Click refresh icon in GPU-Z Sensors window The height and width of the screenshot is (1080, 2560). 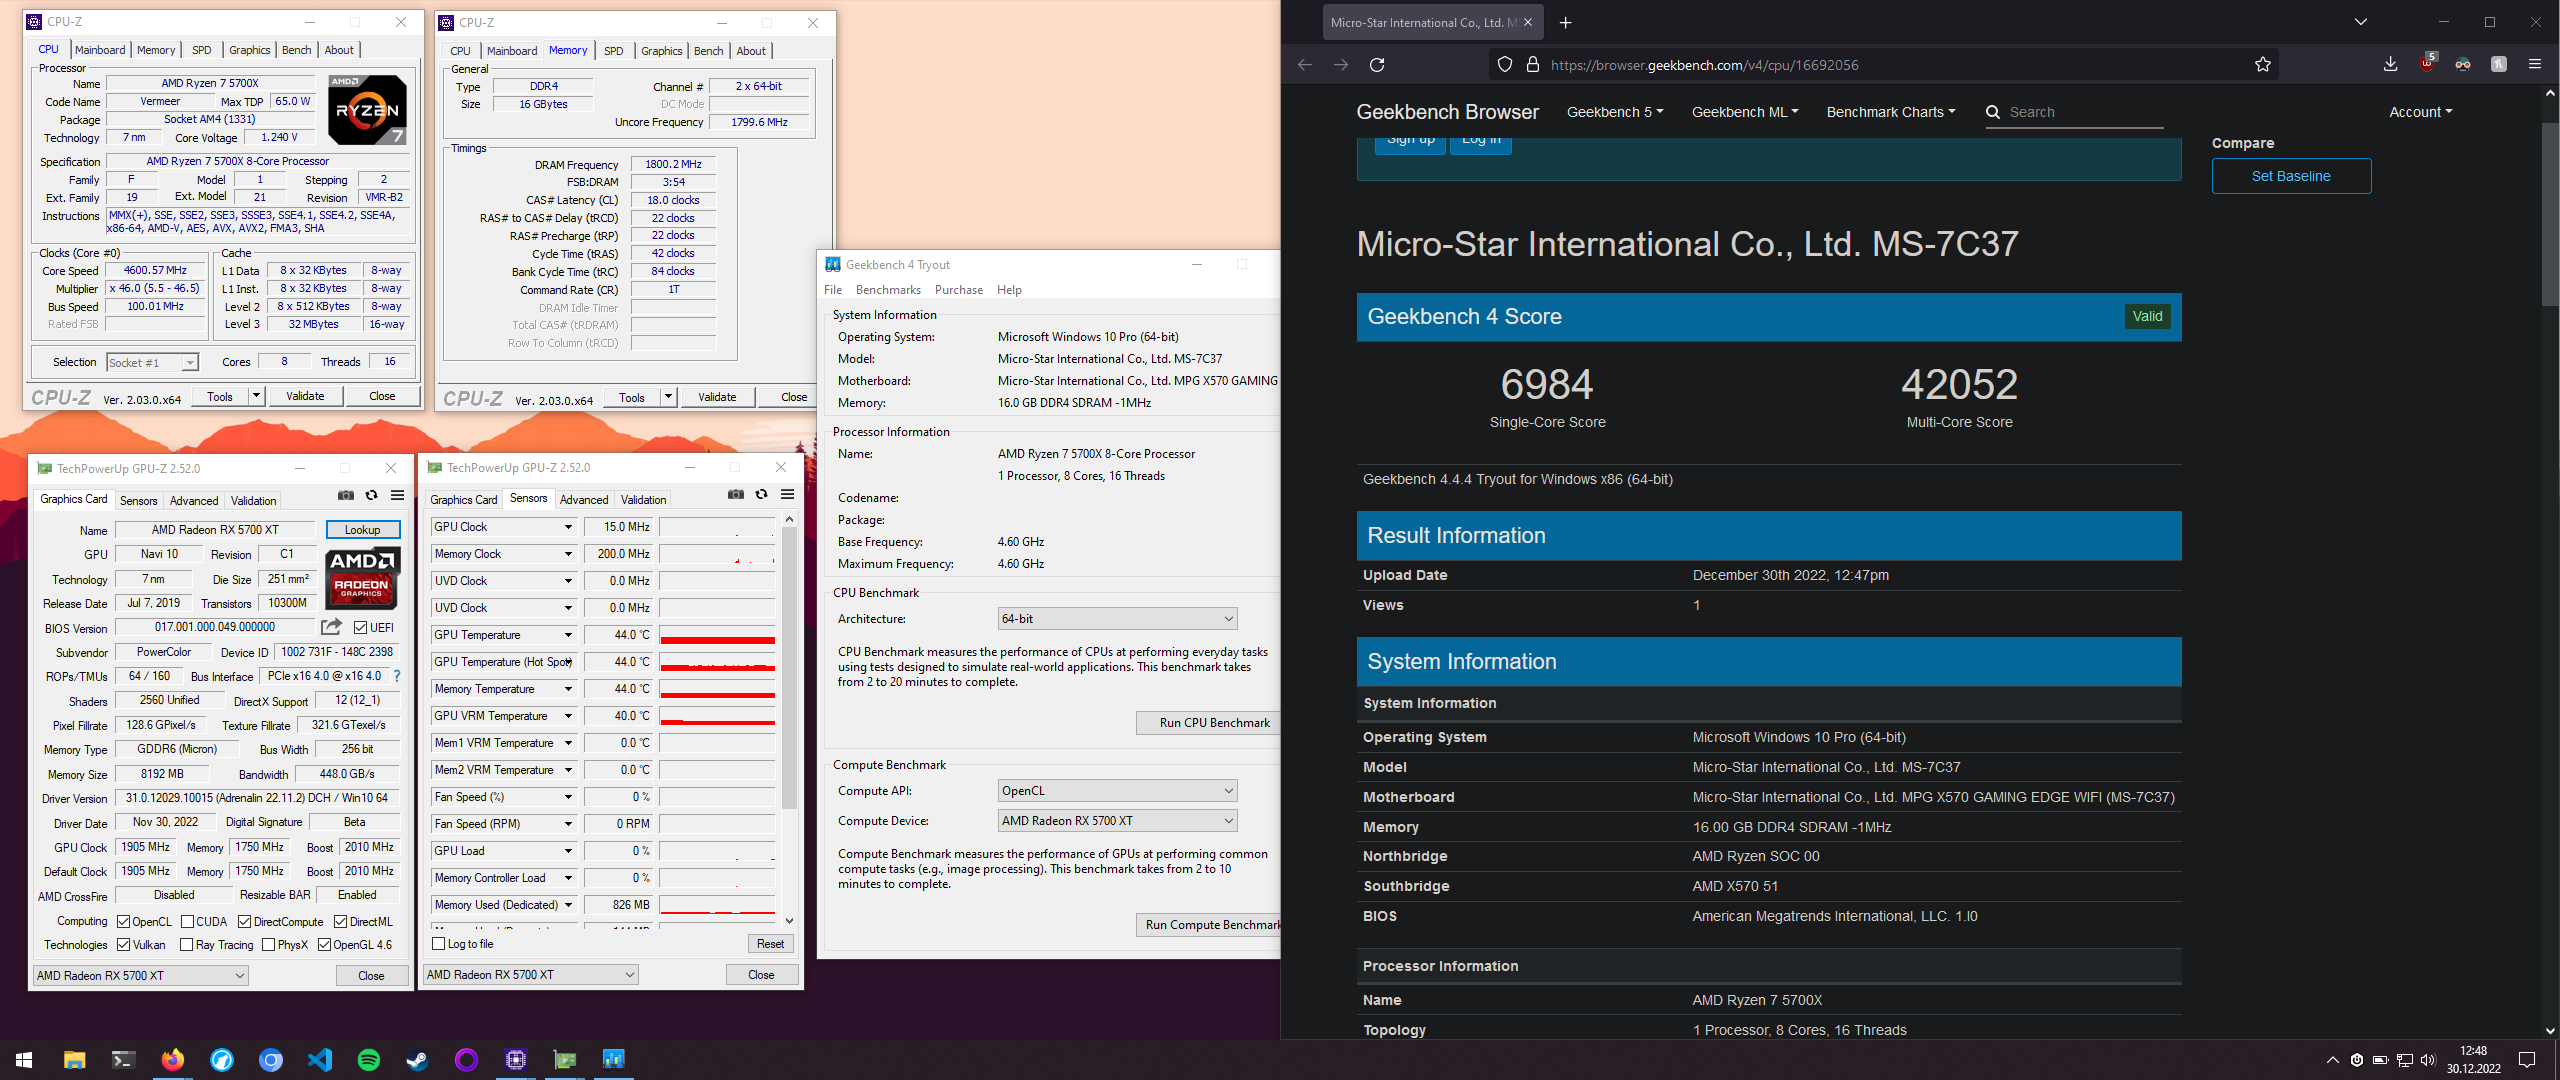(x=762, y=494)
